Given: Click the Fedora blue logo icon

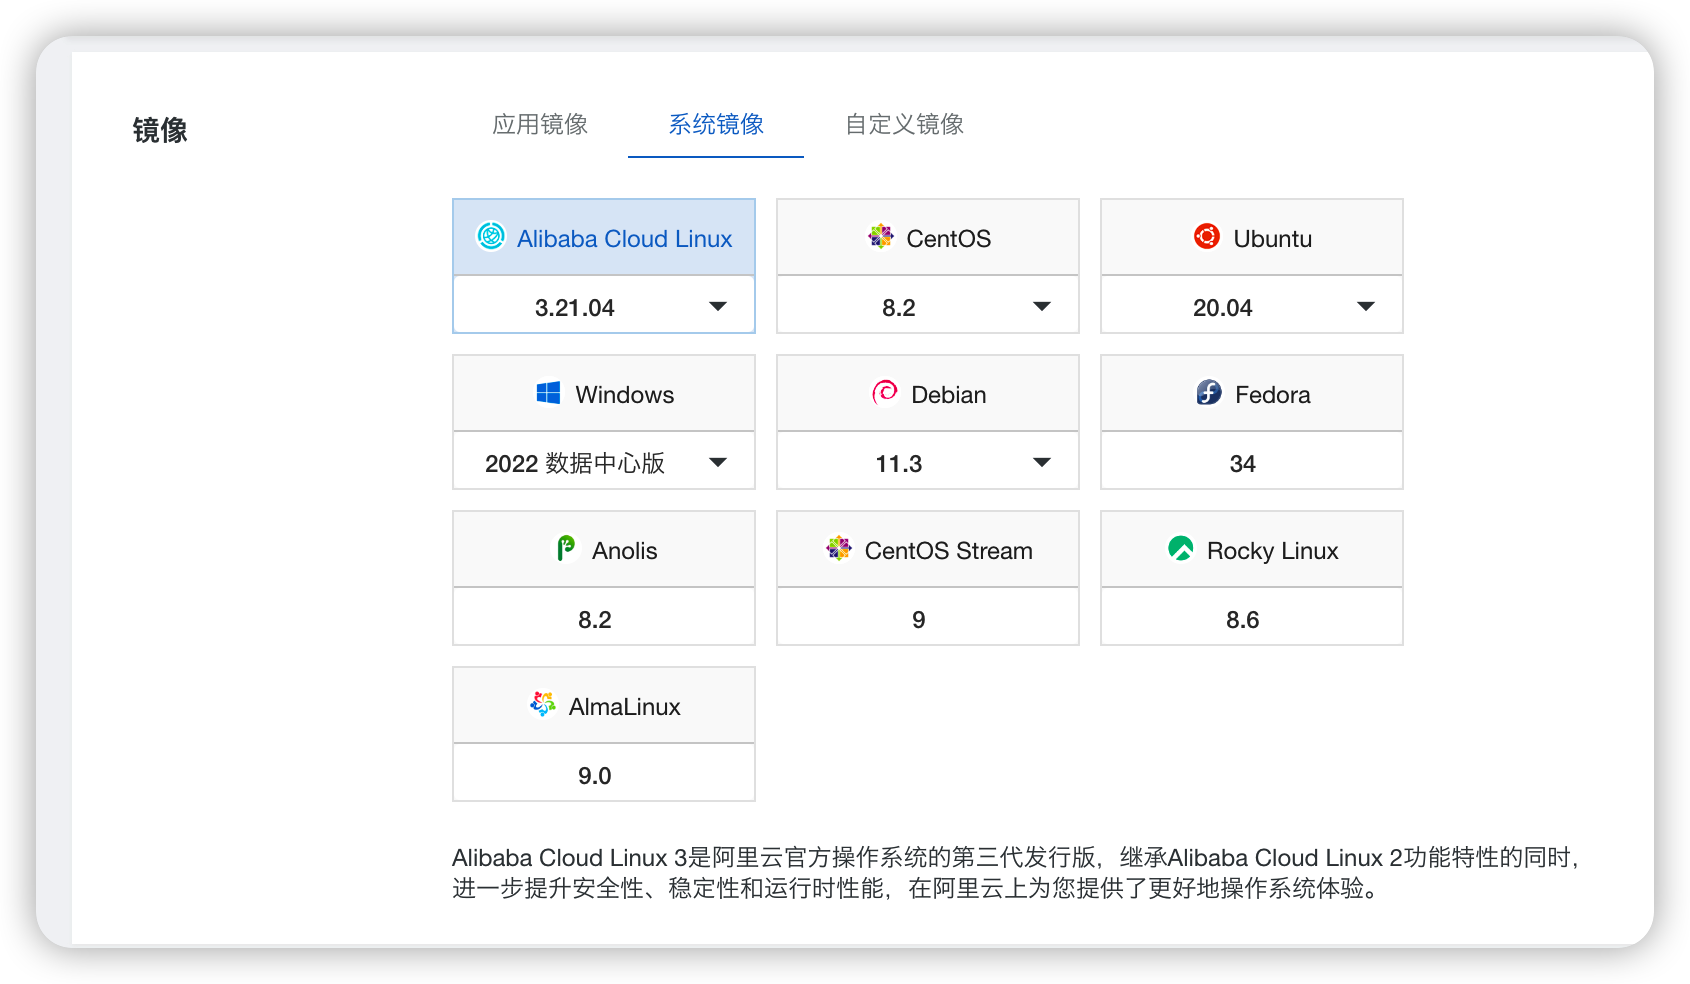Looking at the screenshot, I should coord(1209,392).
